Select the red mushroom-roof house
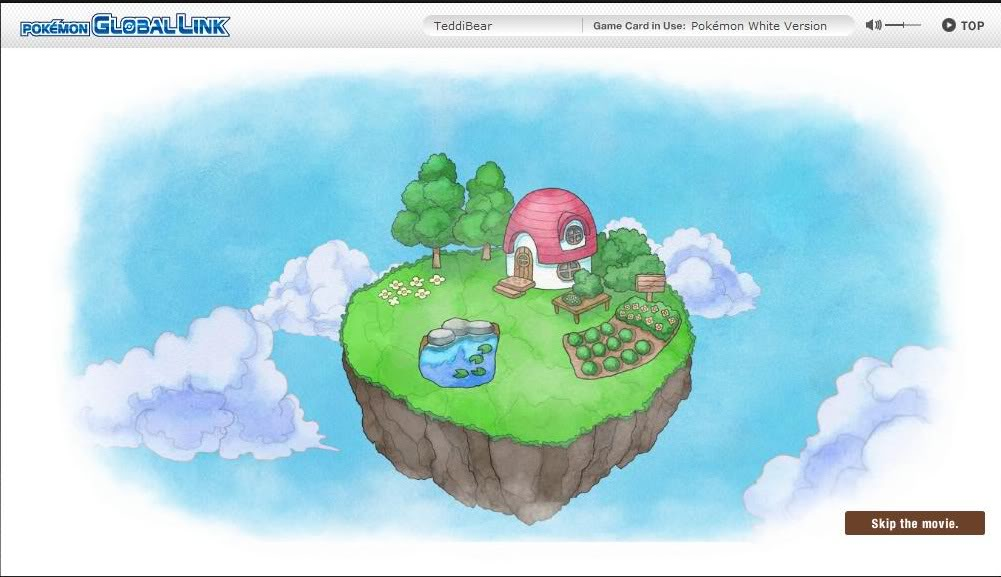The width and height of the screenshot is (1001, 577). pos(550,237)
